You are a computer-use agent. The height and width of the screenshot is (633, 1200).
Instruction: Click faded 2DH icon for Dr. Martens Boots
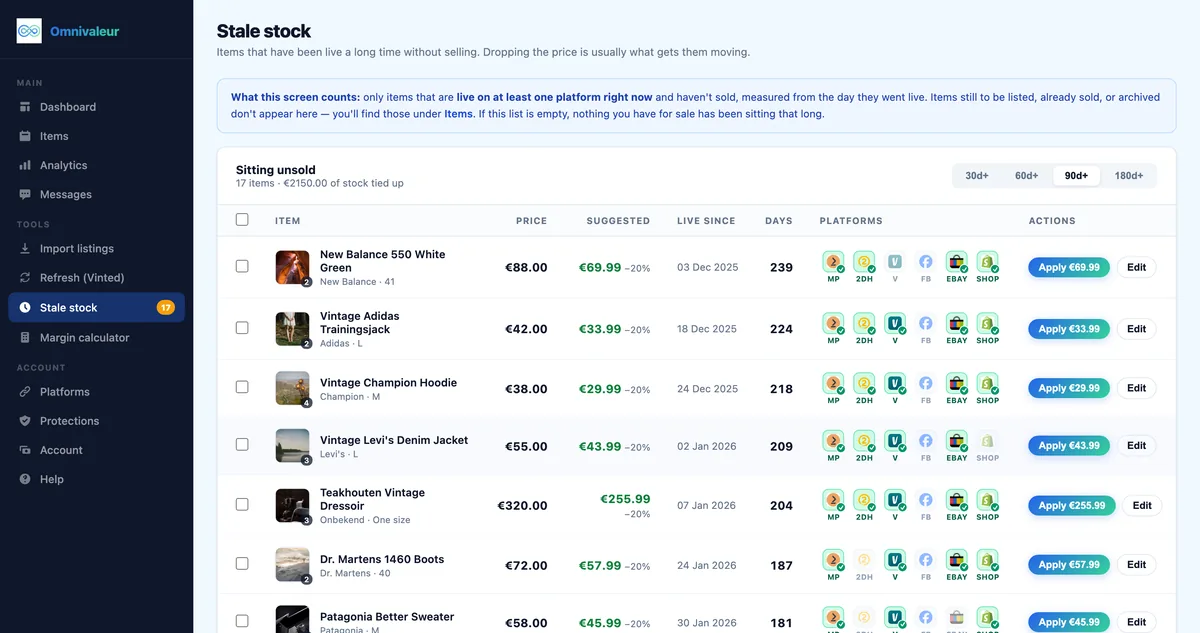(x=864, y=560)
